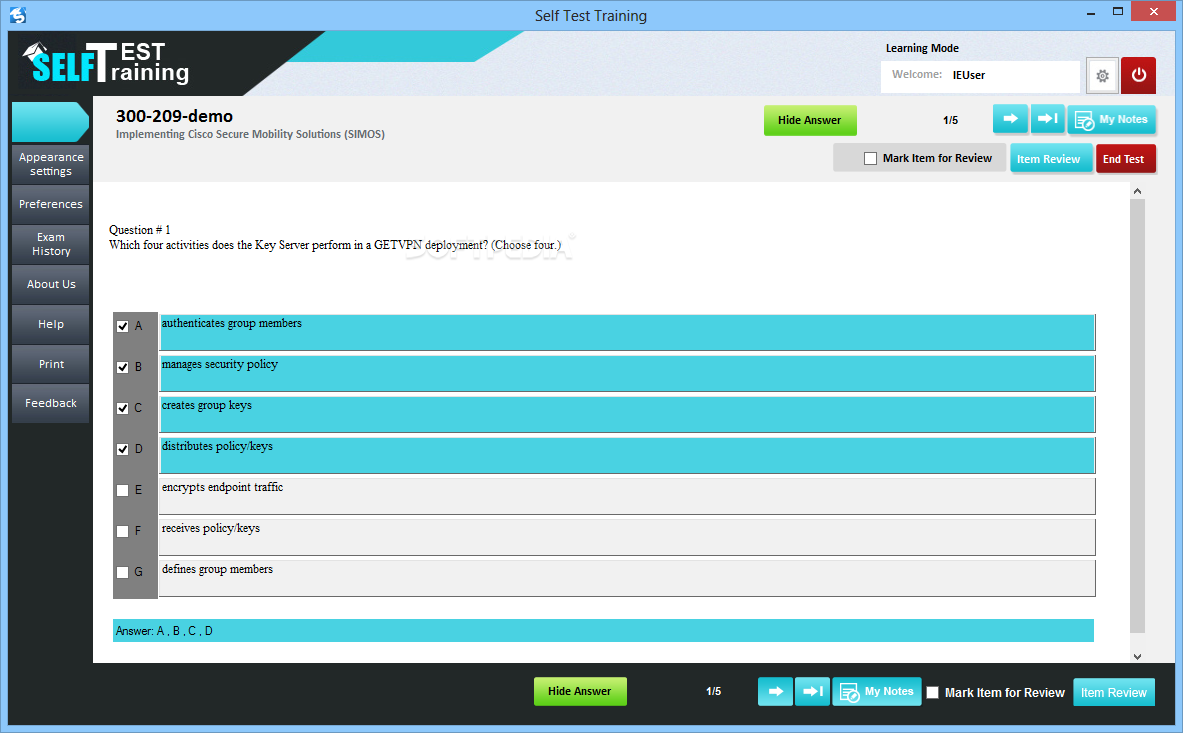Image resolution: width=1183 pixels, height=733 pixels.
Task: Click the Welcome IEUser field
Action: 980,75
